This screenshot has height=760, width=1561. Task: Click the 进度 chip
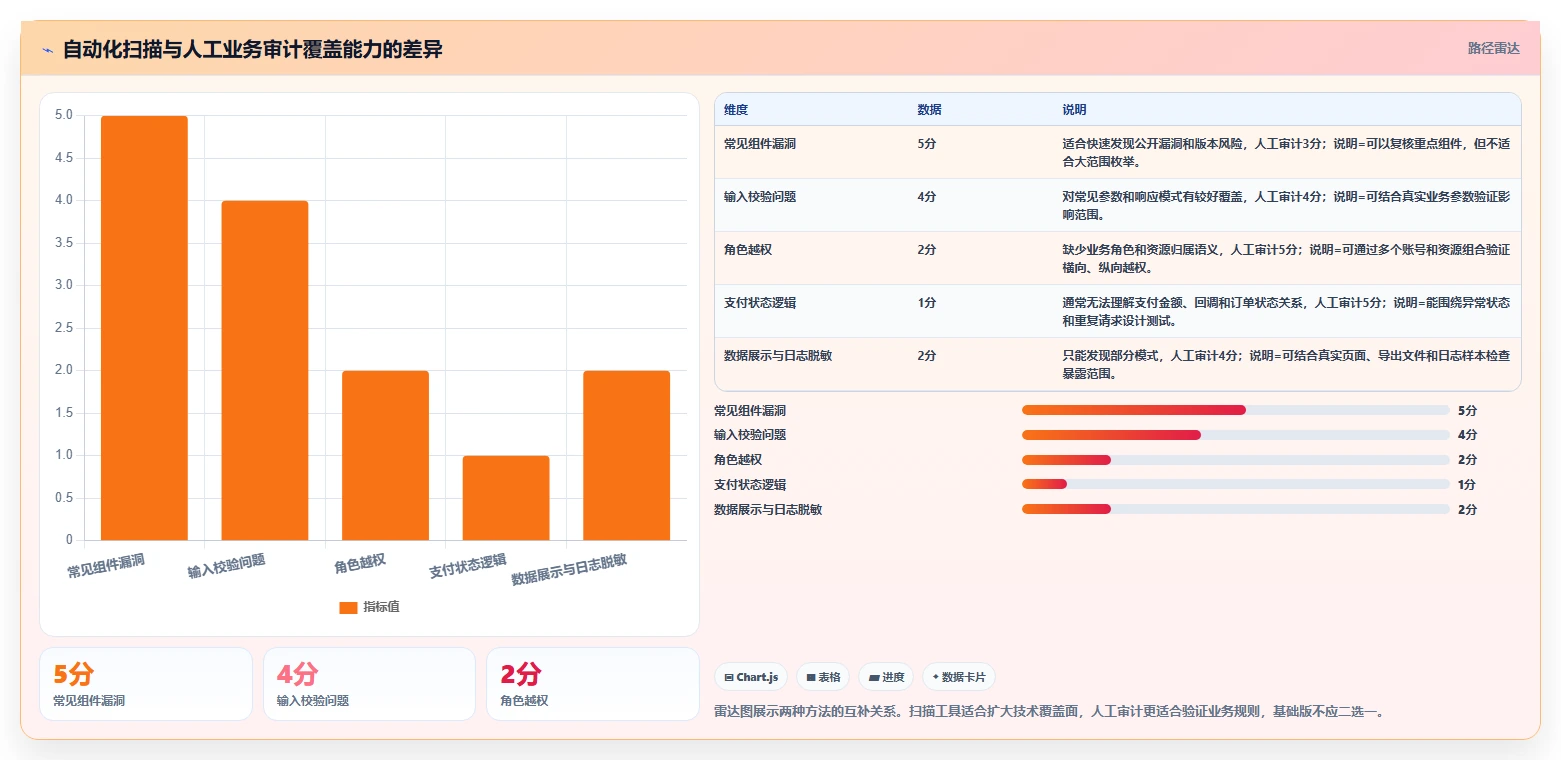tap(886, 677)
